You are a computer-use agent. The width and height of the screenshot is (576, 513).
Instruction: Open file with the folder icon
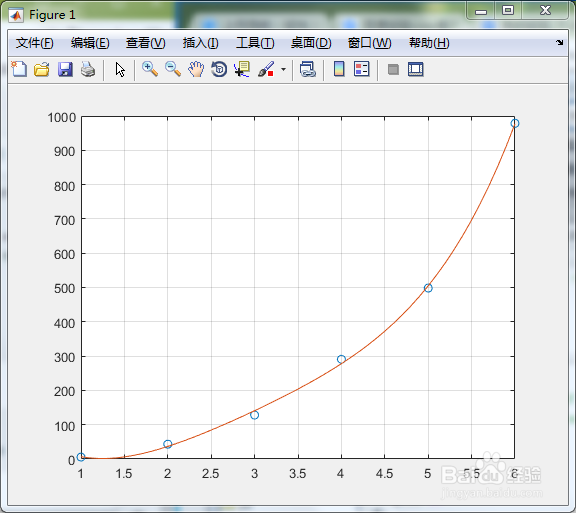click(42, 69)
